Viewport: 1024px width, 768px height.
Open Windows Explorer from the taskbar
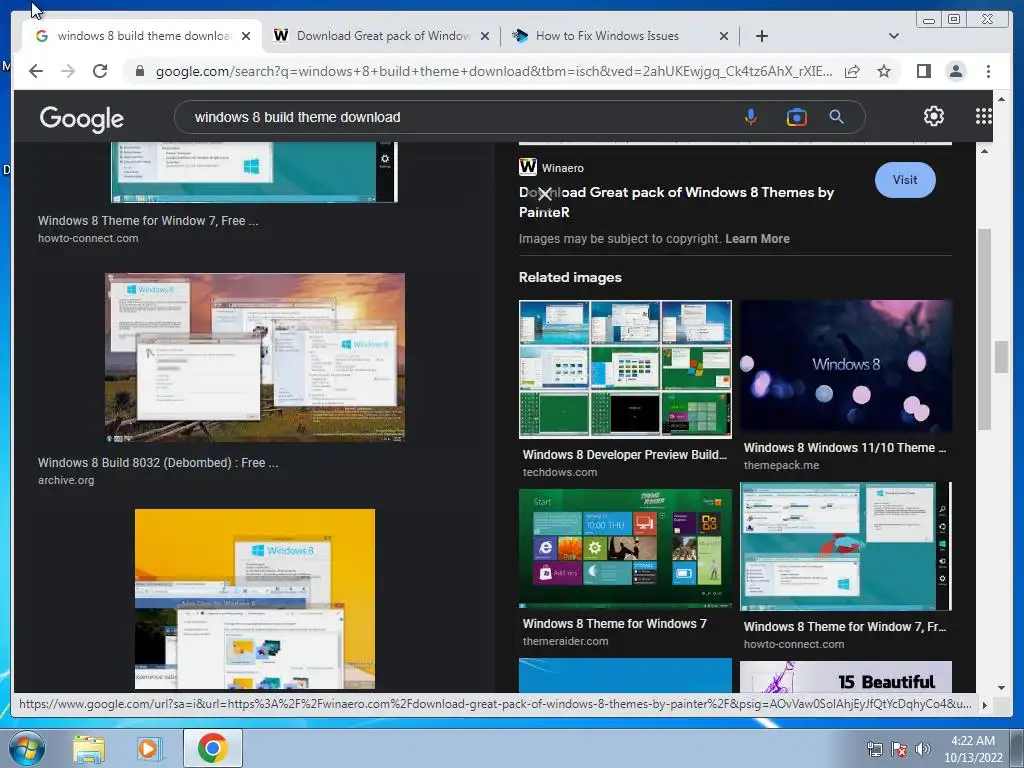pyautogui.click(x=89, y=749)
